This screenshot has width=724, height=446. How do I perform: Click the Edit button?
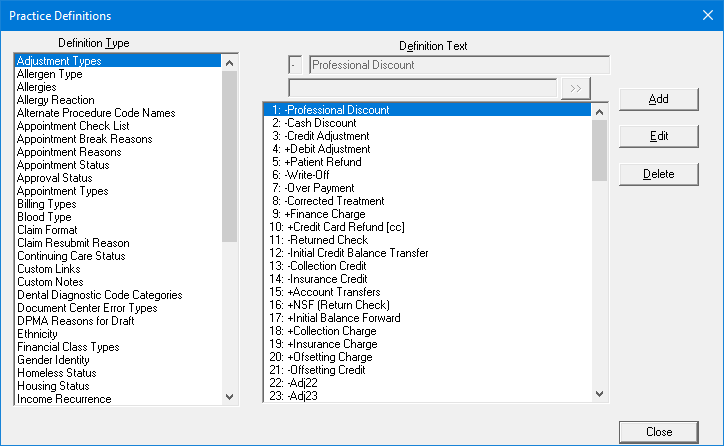[658, 136]
